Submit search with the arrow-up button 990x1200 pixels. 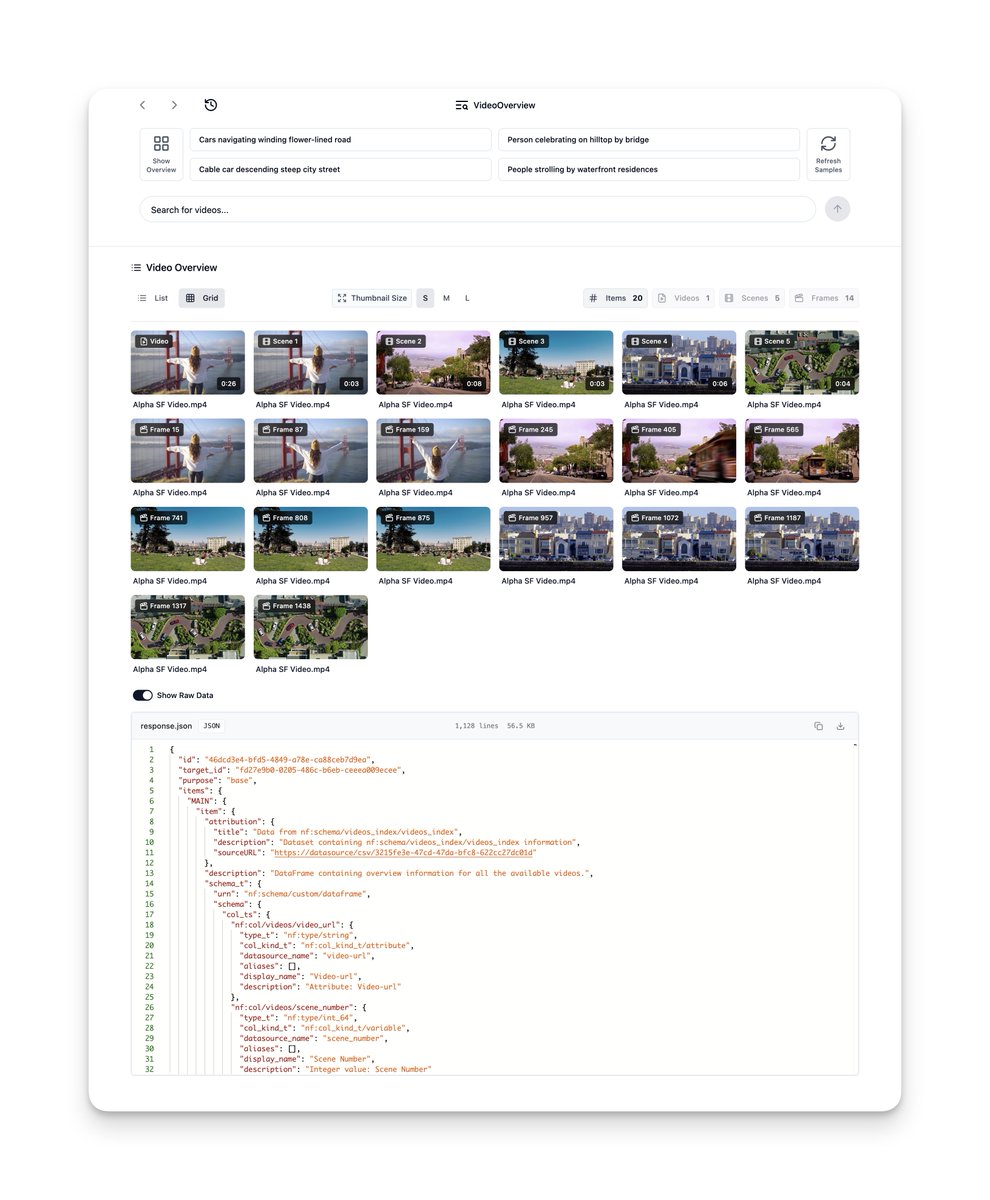tap(838, 209)
